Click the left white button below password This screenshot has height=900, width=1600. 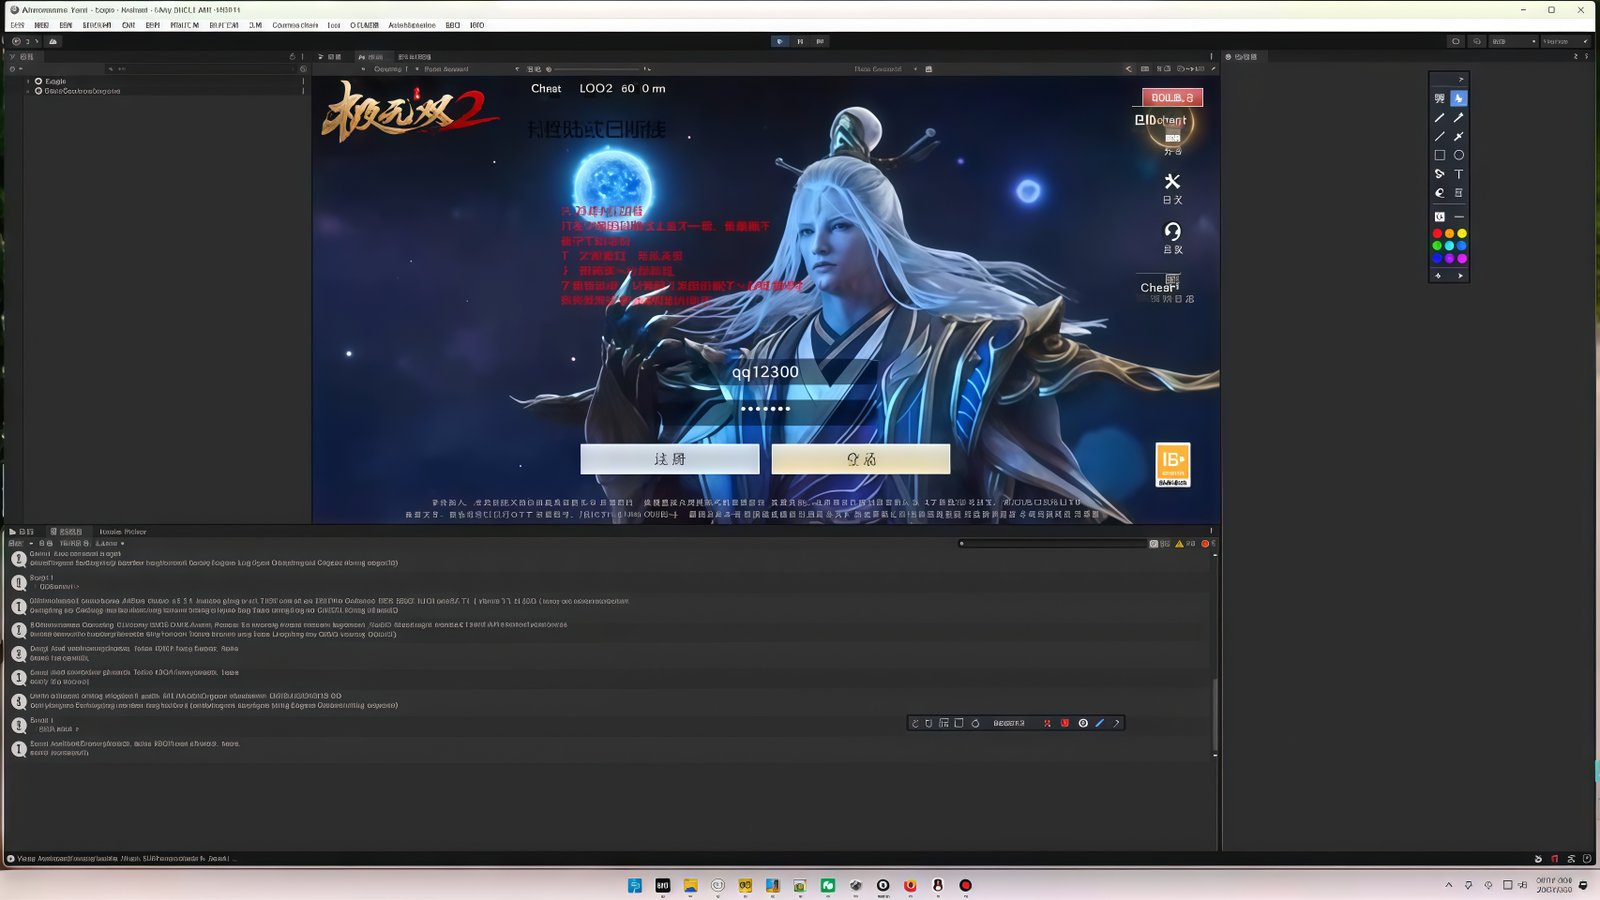pyautogui.click(x=669, y=459)
